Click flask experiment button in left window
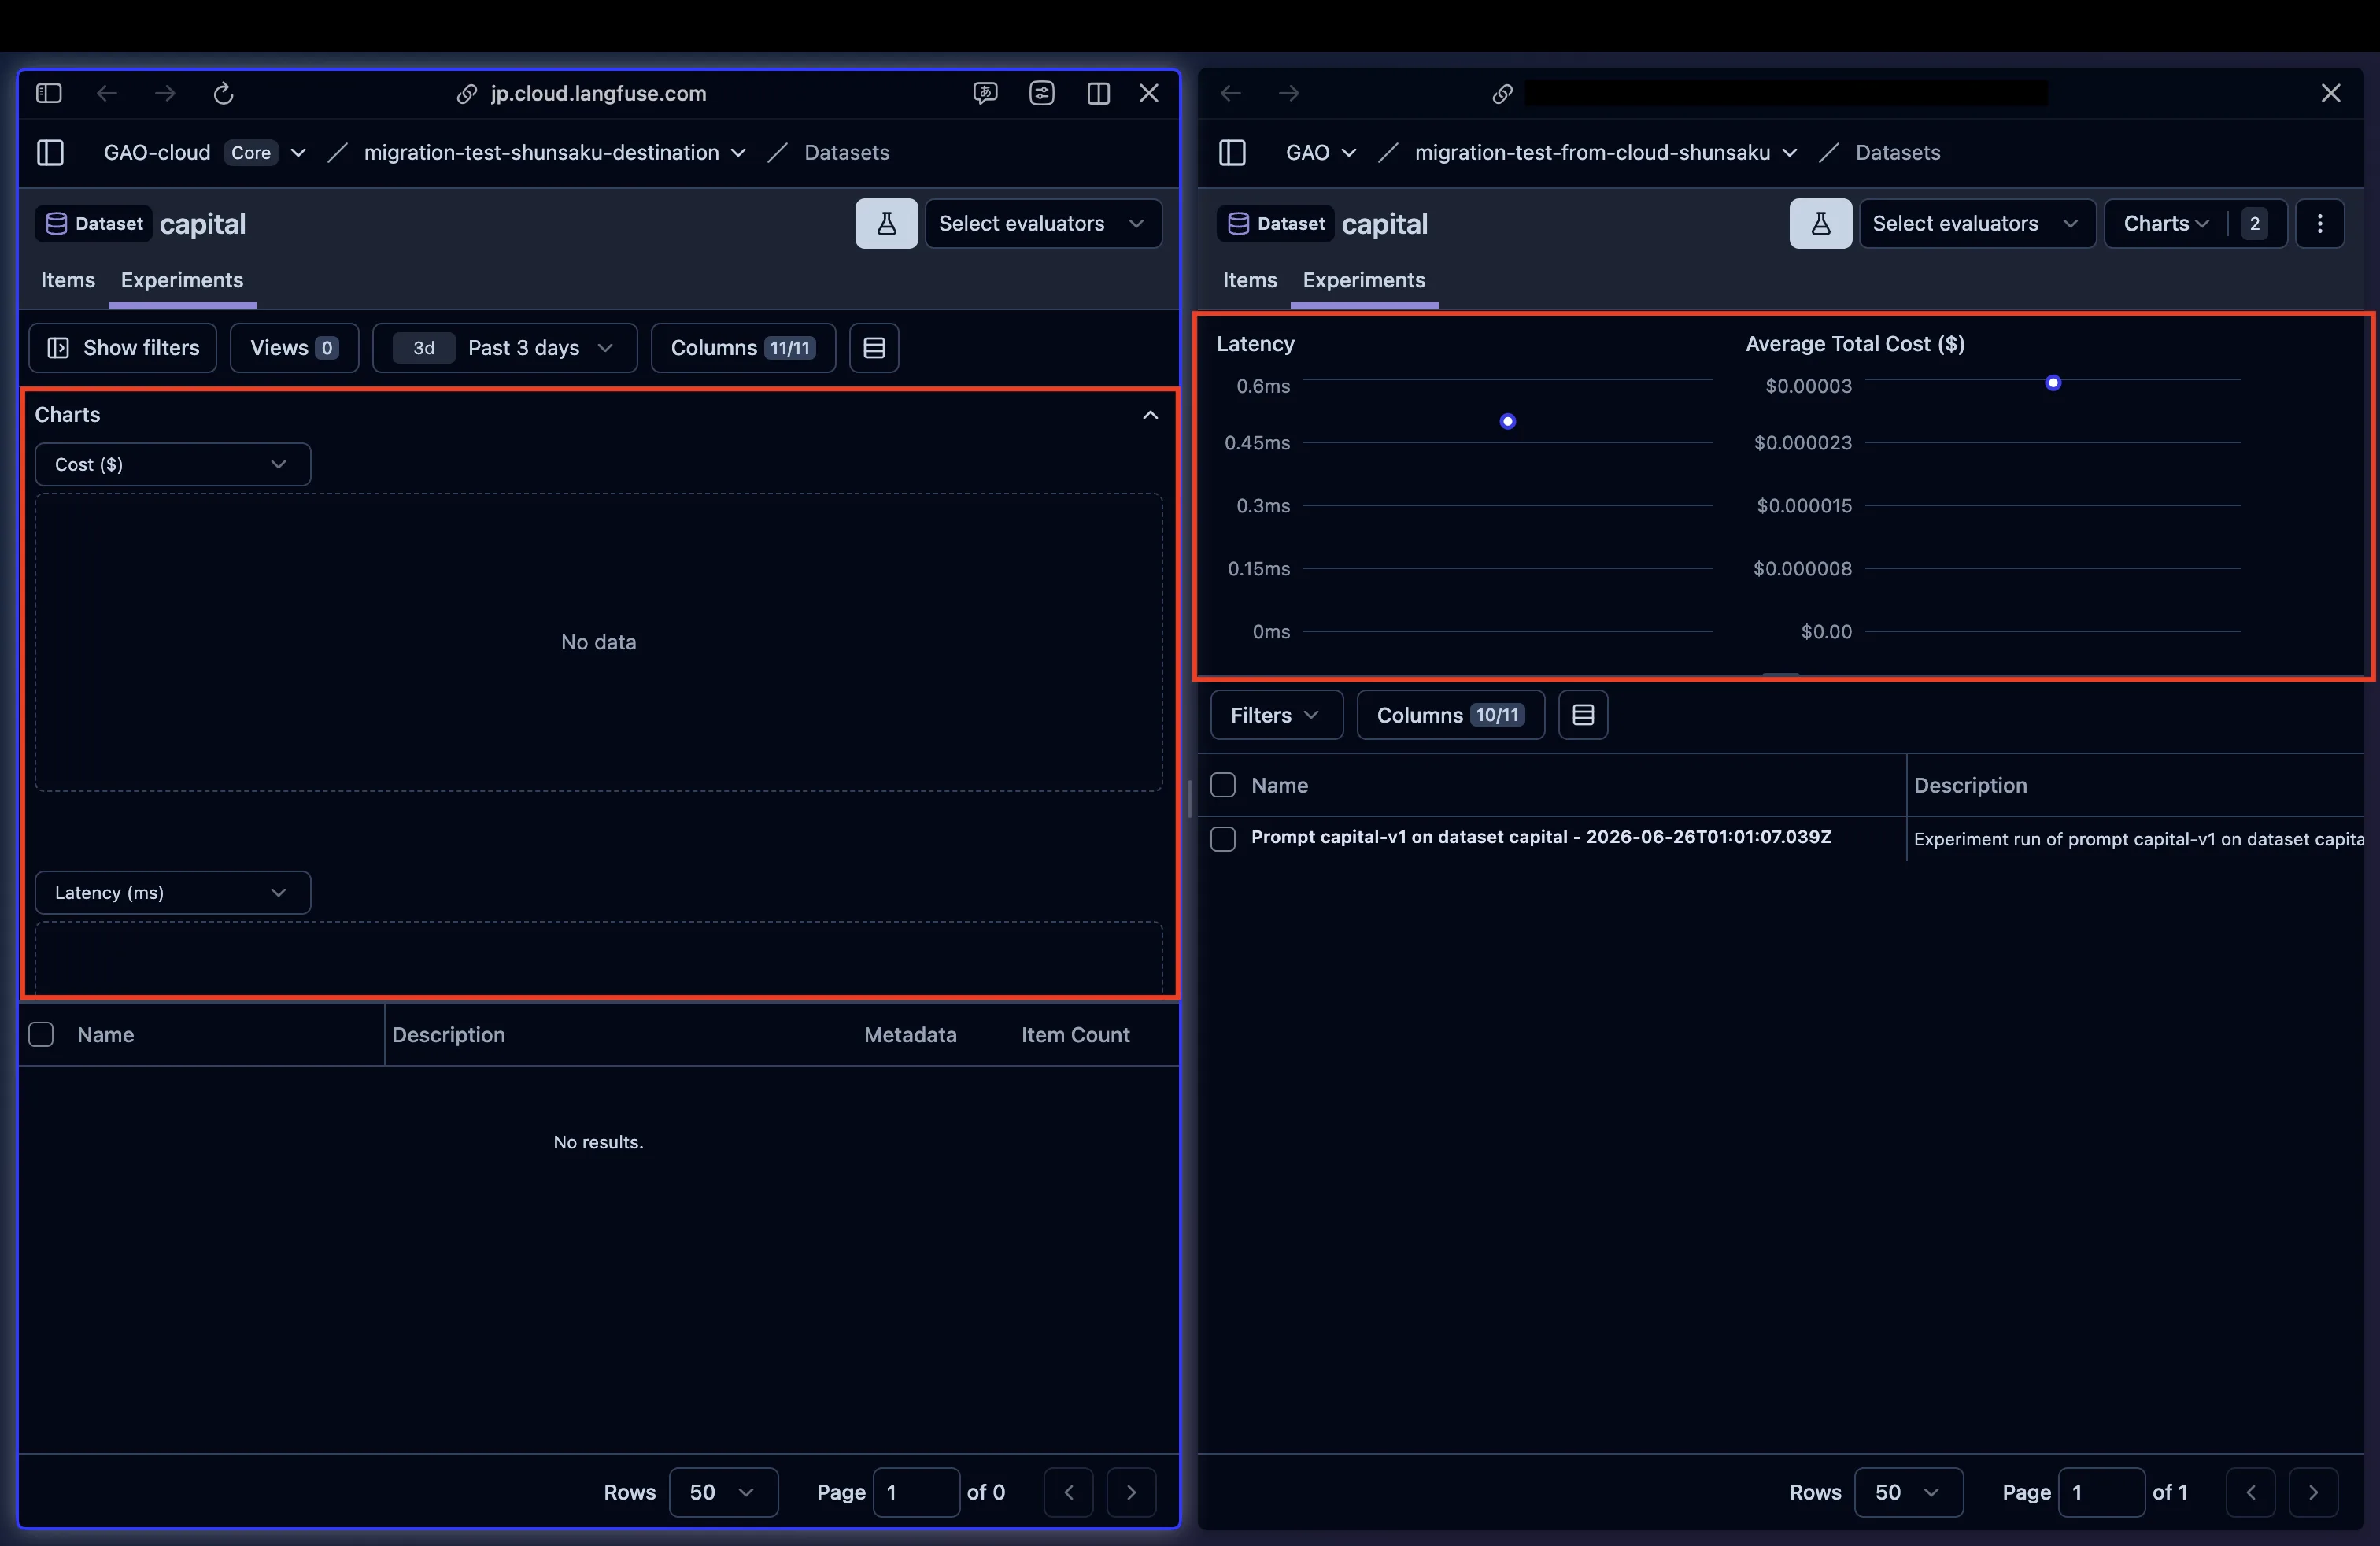This screenshot has width=2380, height=1546. click(x=886, y=223)
